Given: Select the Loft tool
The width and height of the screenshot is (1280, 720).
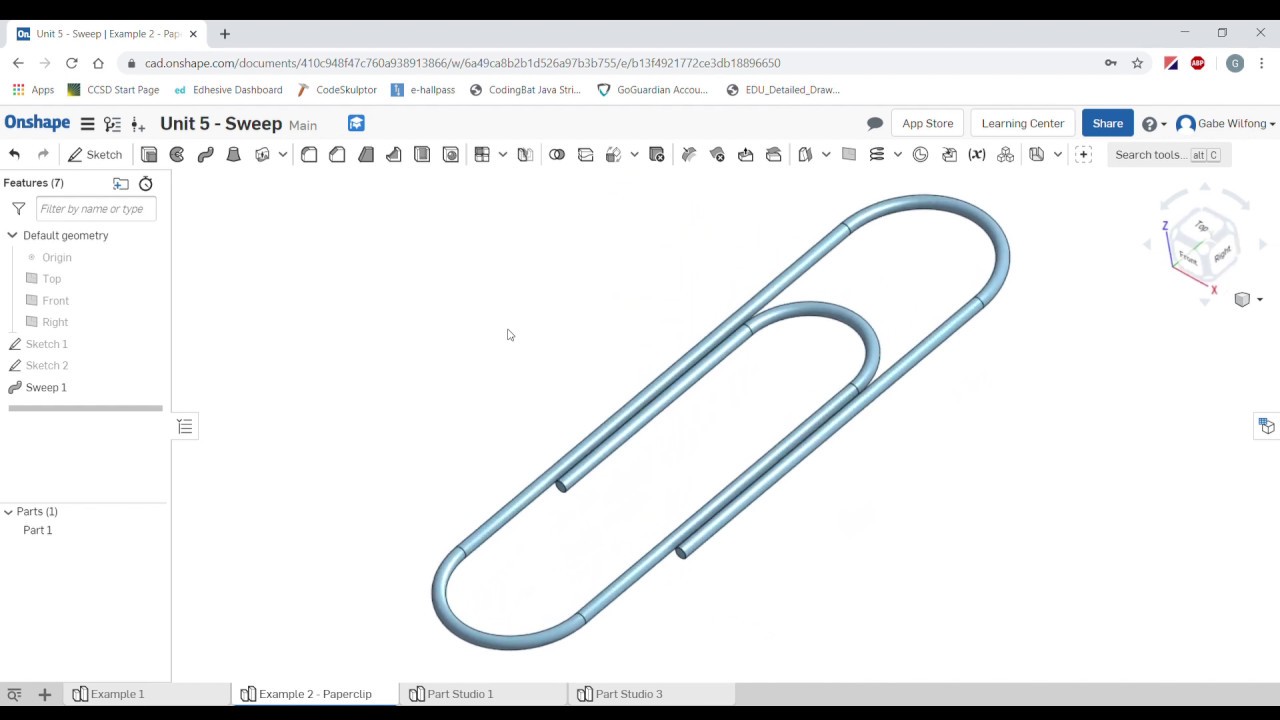Looking at the screenshot, I should (x=233, y=154).
